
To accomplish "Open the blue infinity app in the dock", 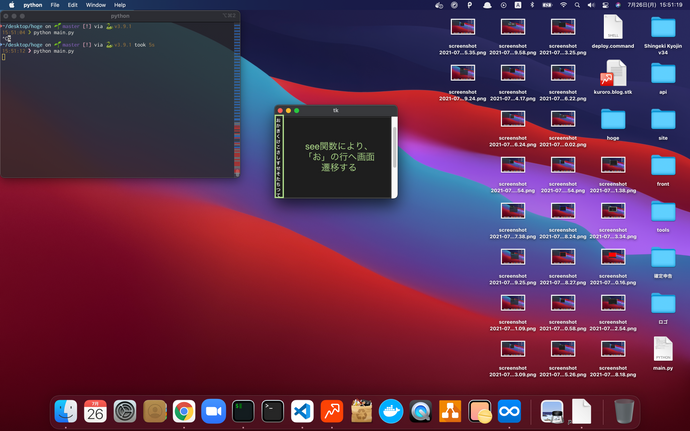I will coord(509,411).
